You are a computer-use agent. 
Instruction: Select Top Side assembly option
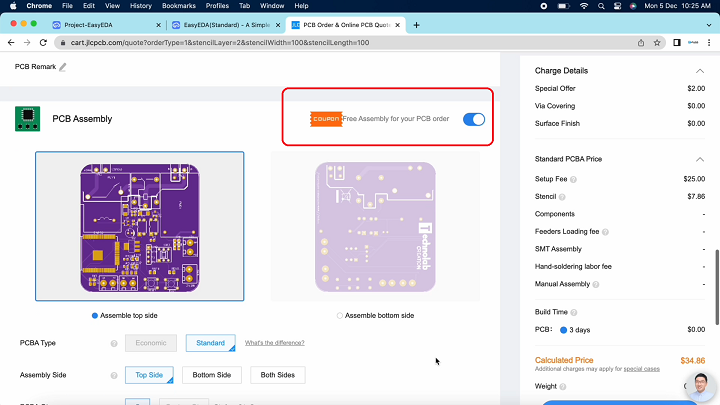point(149,375)
